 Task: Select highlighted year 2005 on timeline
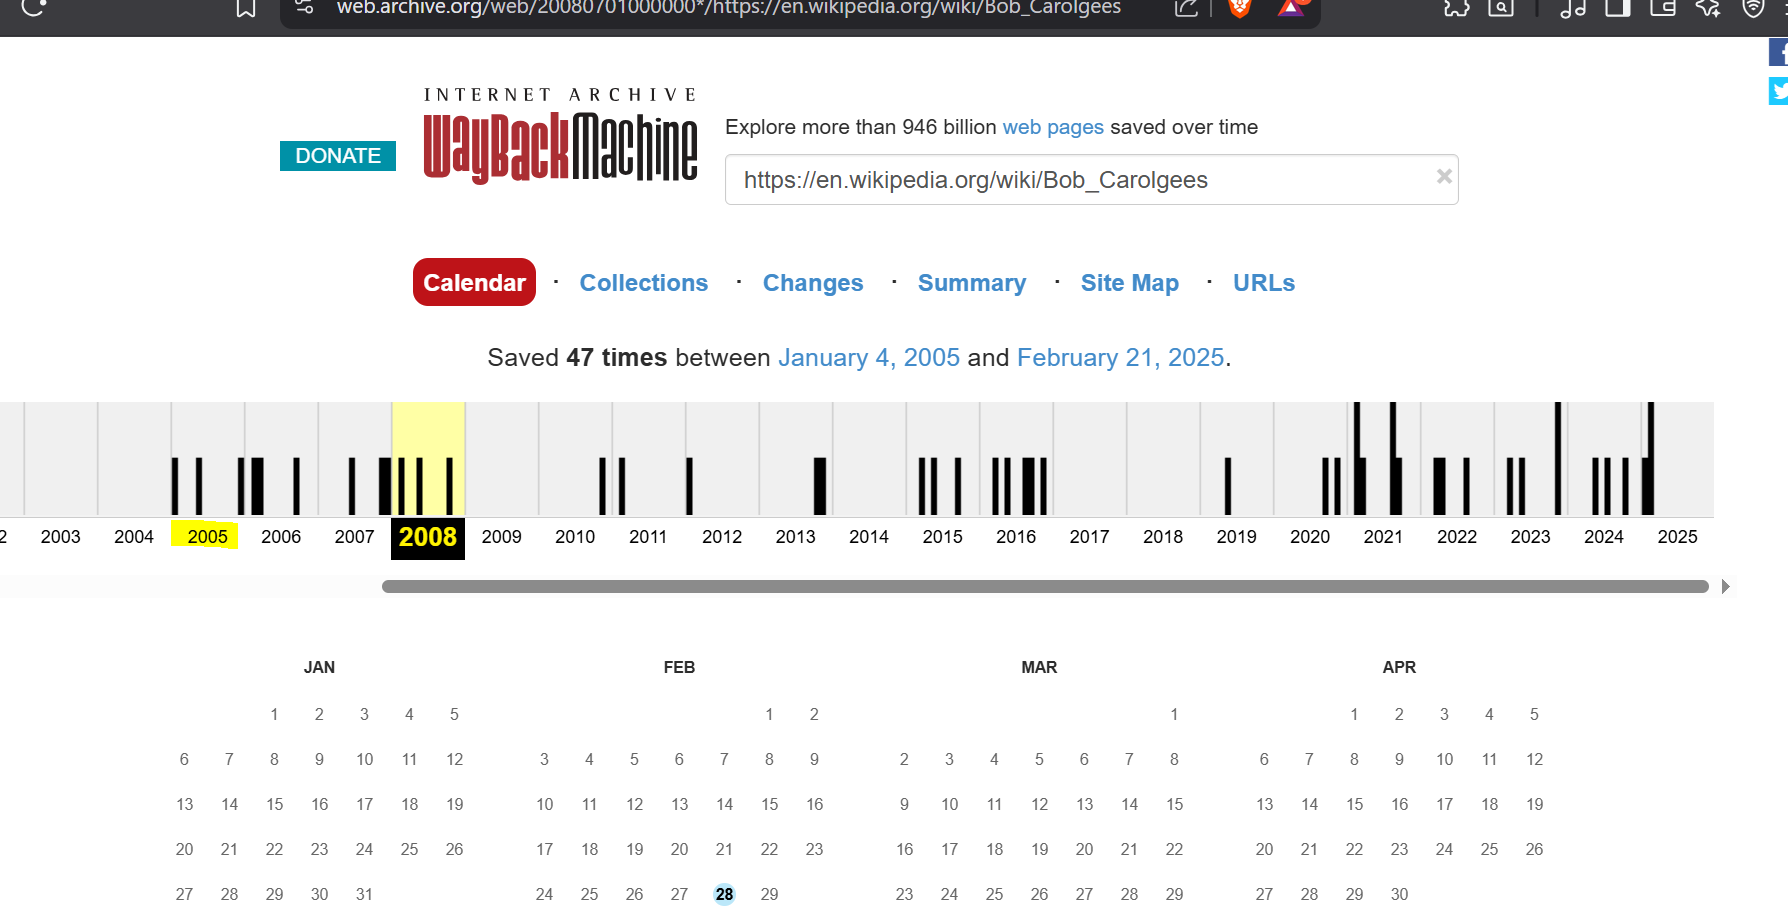(207, 537)
